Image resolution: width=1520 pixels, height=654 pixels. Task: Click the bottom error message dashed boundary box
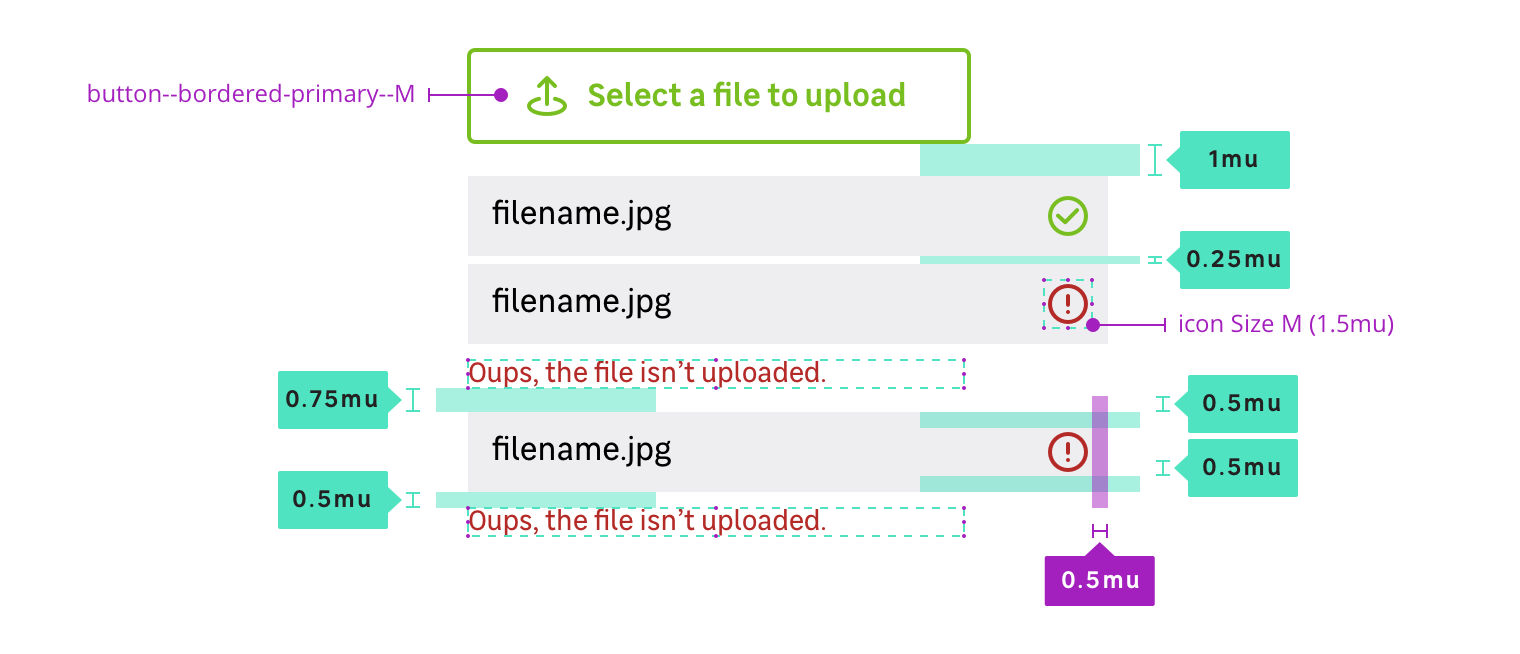coord(716,520)
